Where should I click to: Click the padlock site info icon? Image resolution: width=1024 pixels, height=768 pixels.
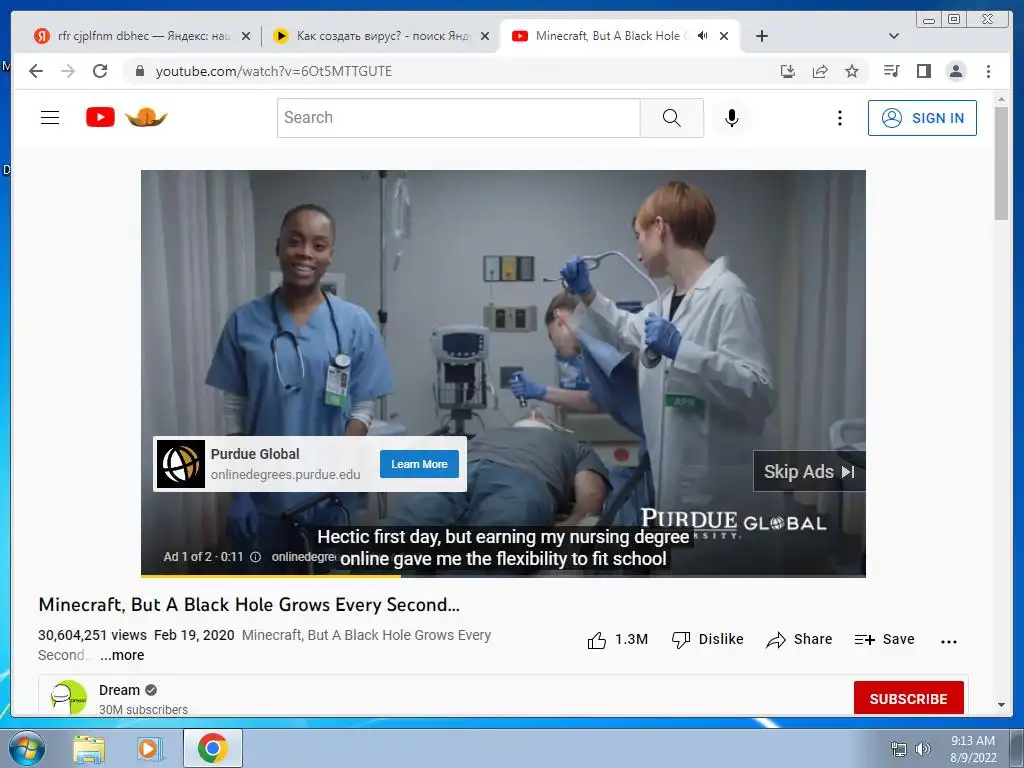point(139,71)
